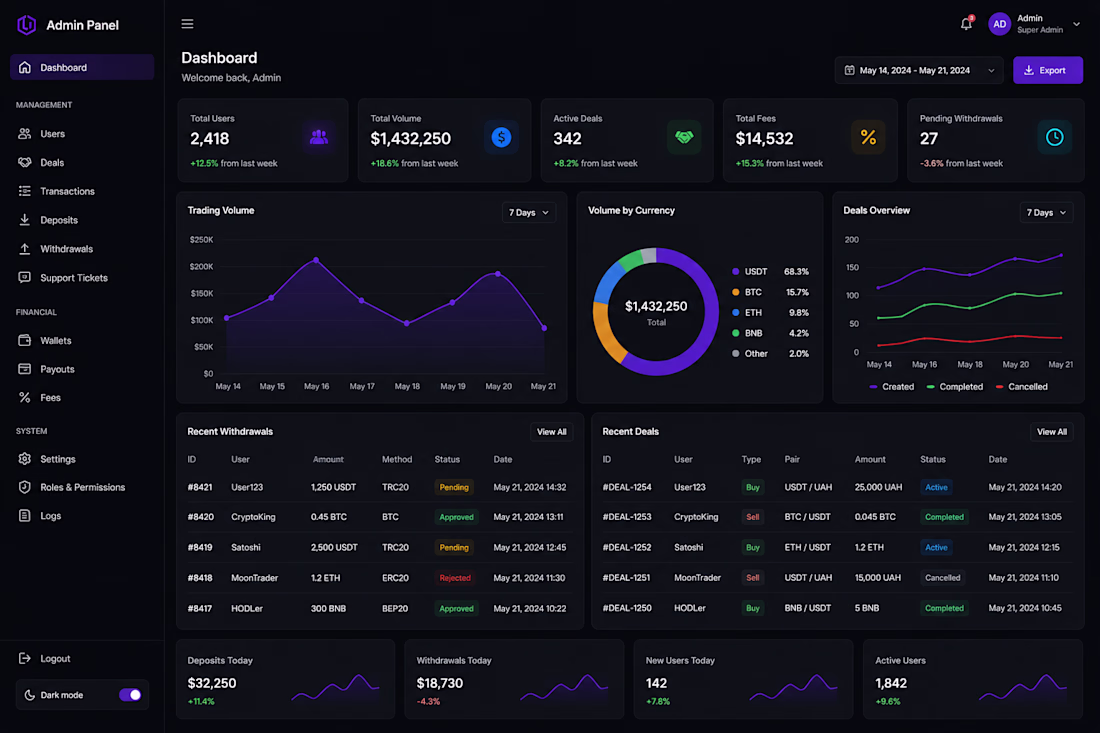The height and width of the screenshot is (733, 1100).
Task: Click the Pending Withdrawals clock icon
Action: click(1054, 137)
